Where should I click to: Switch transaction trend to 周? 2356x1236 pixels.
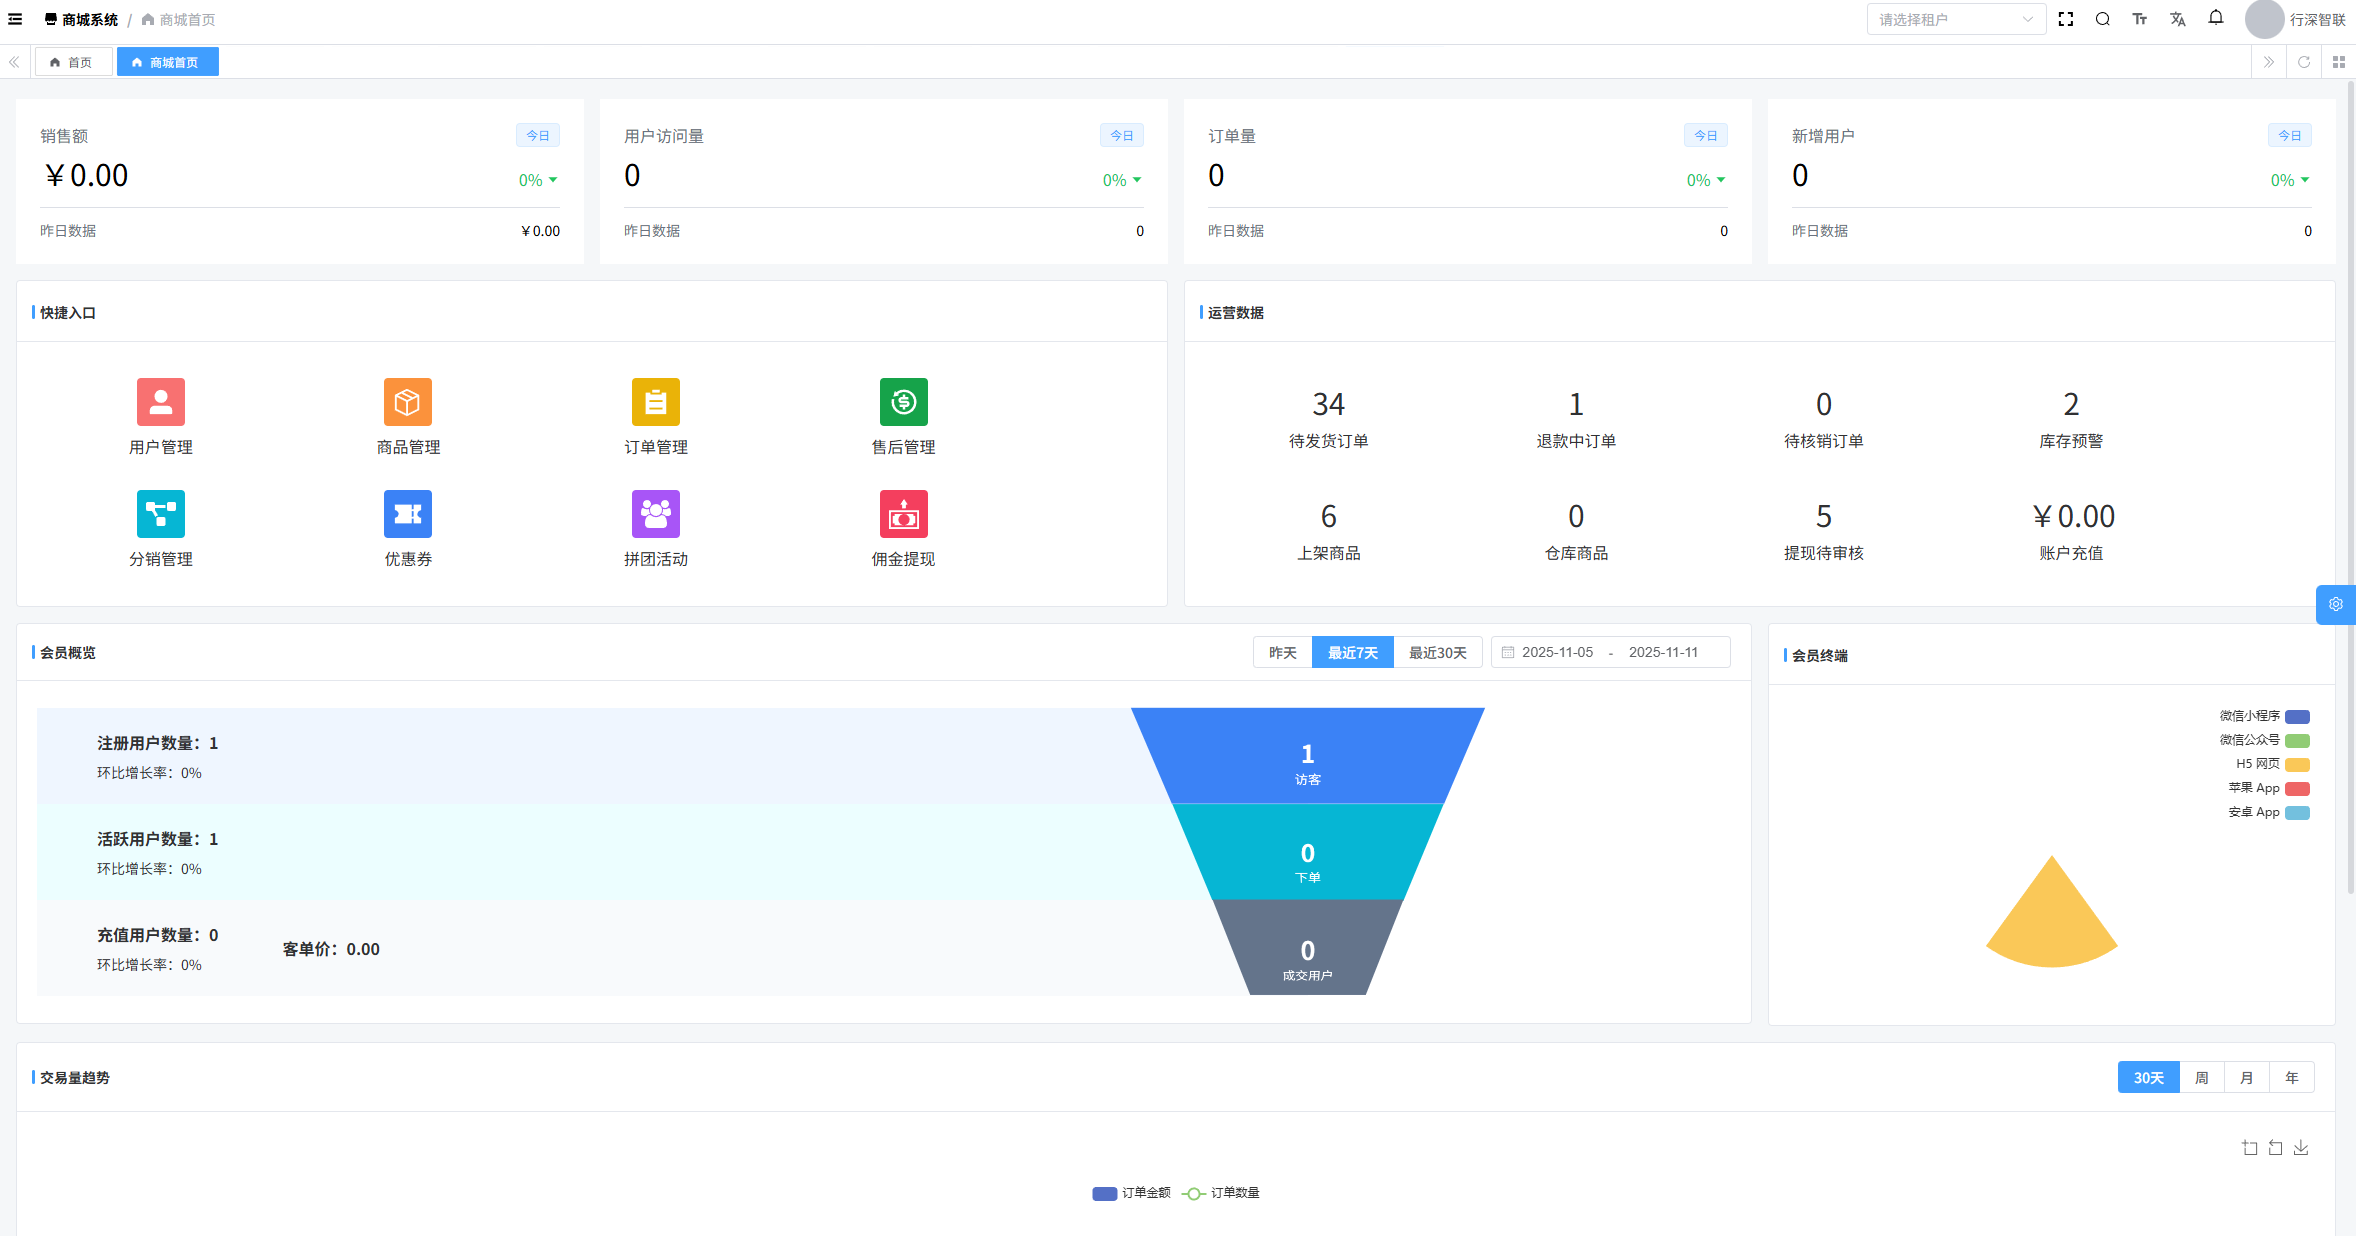[x=2201, y=1078]
